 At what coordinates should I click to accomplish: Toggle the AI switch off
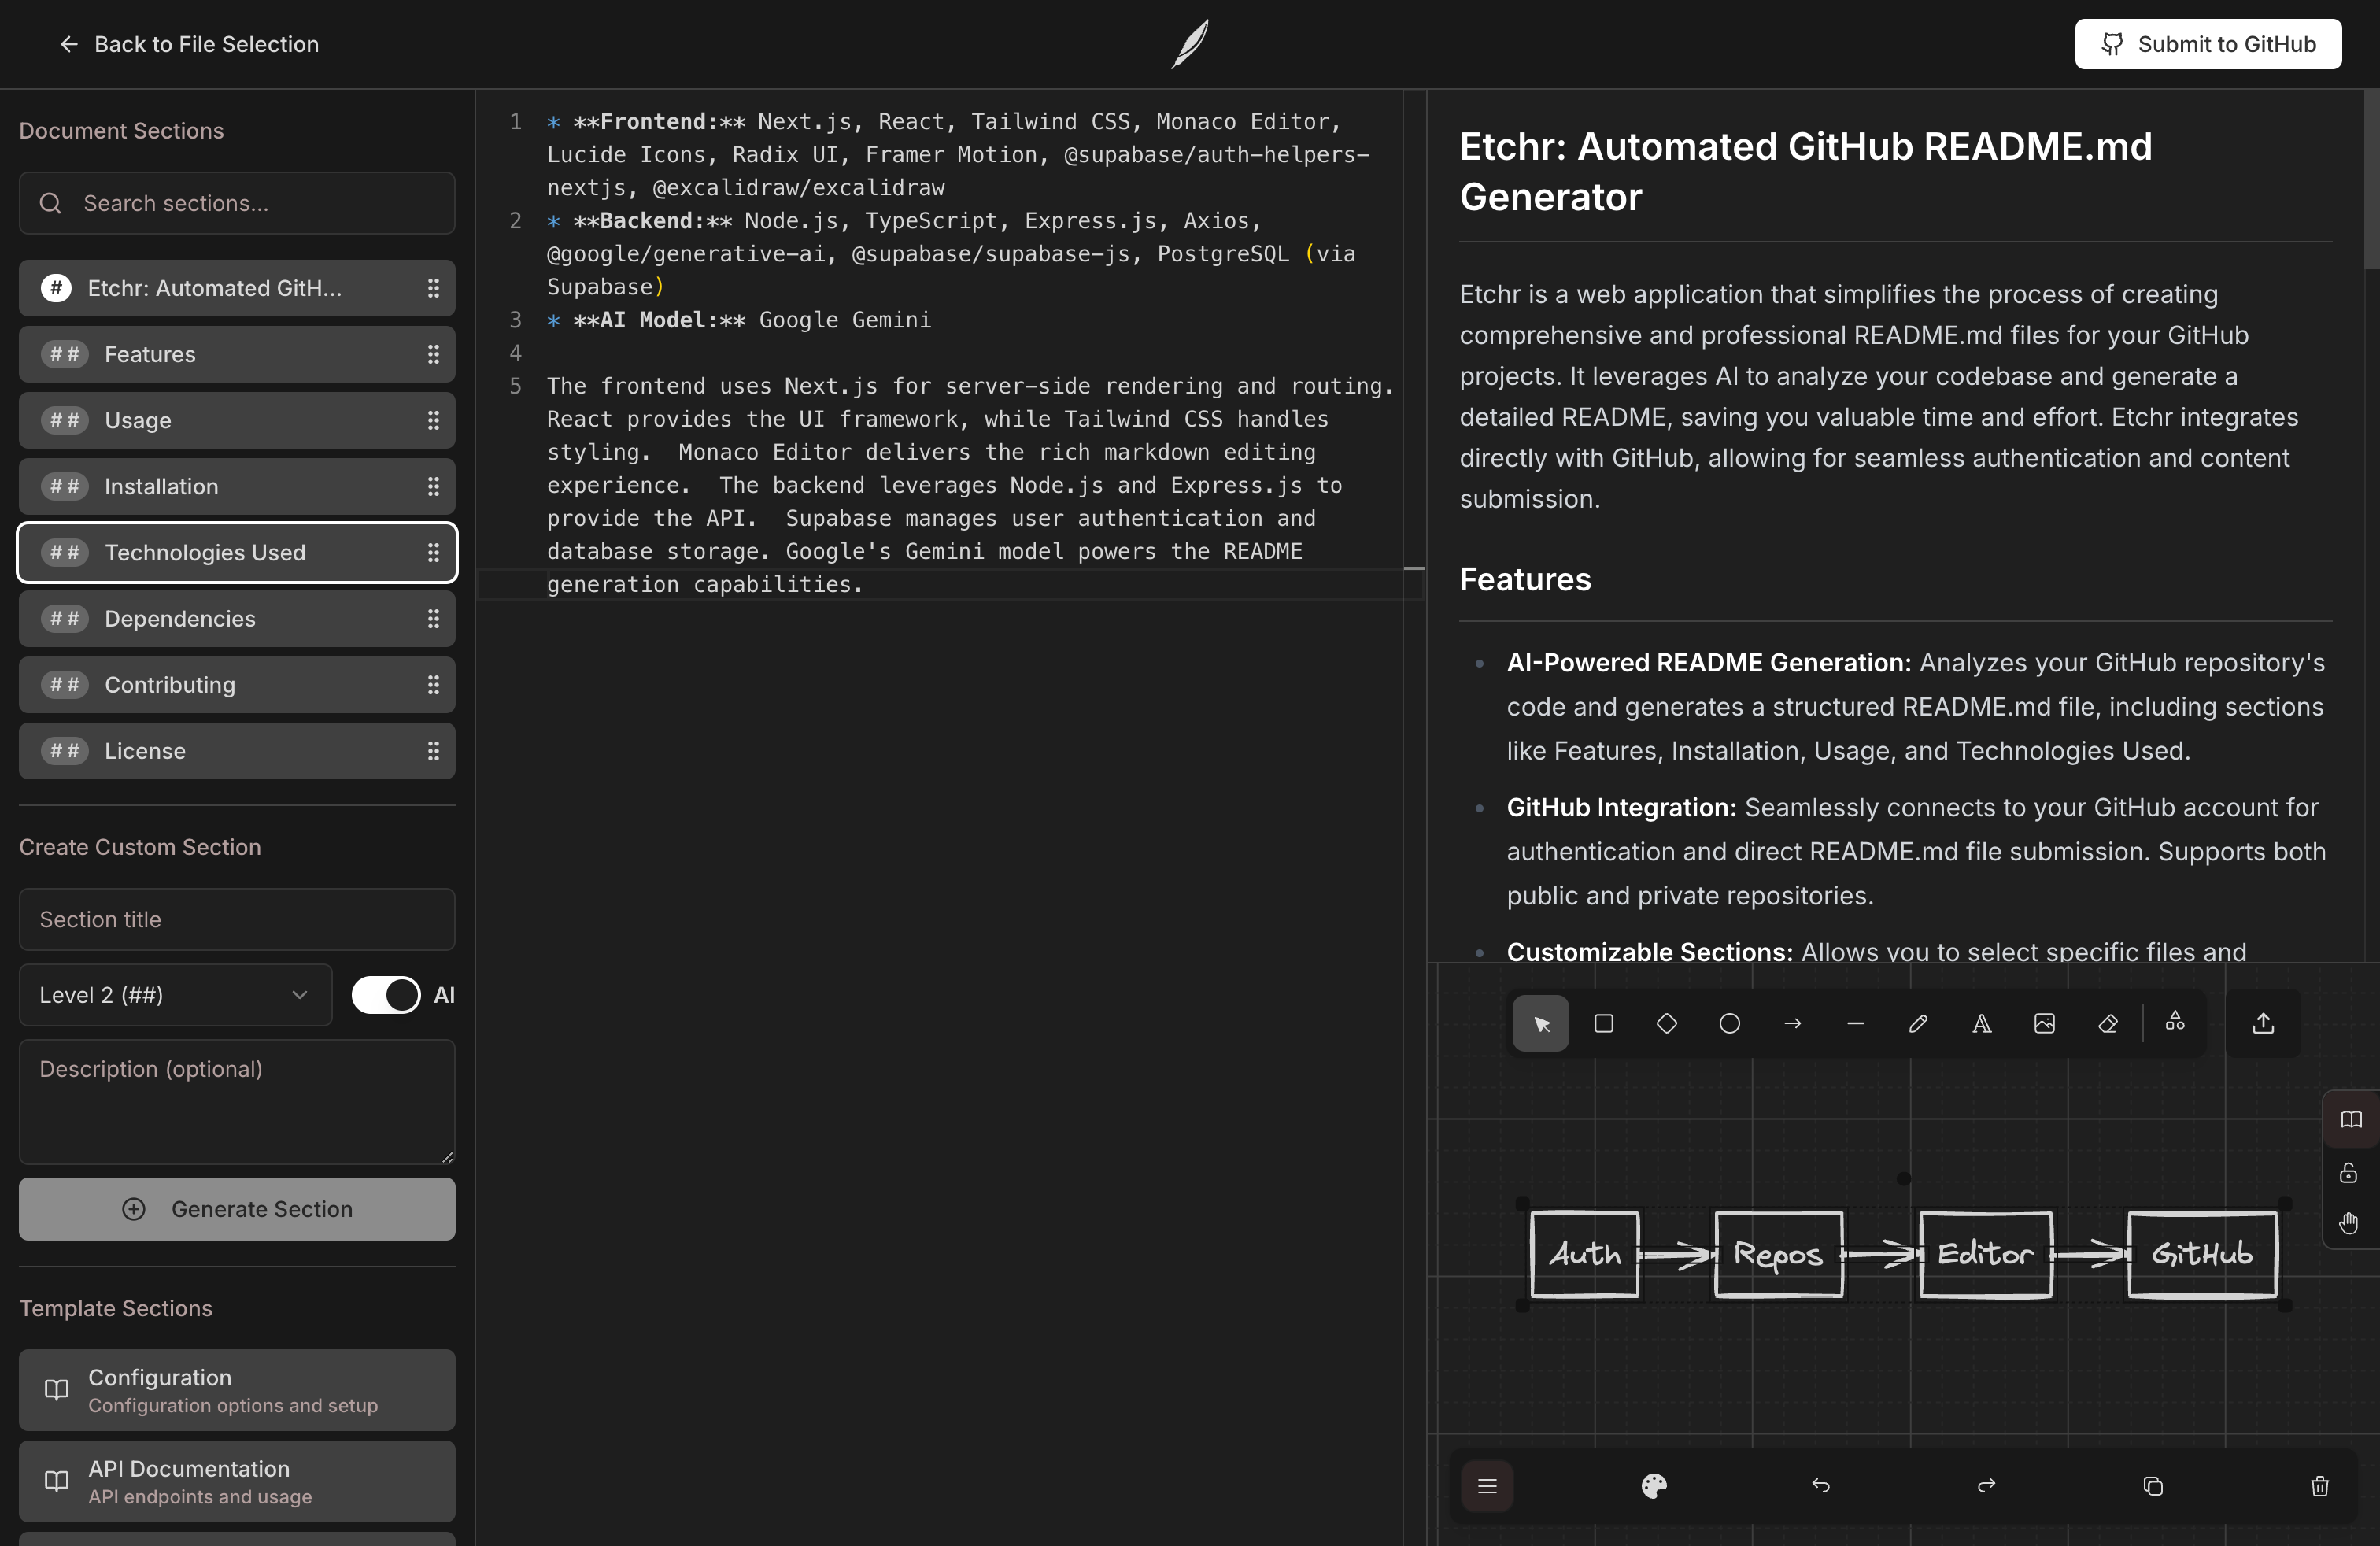tap(386, 995)
